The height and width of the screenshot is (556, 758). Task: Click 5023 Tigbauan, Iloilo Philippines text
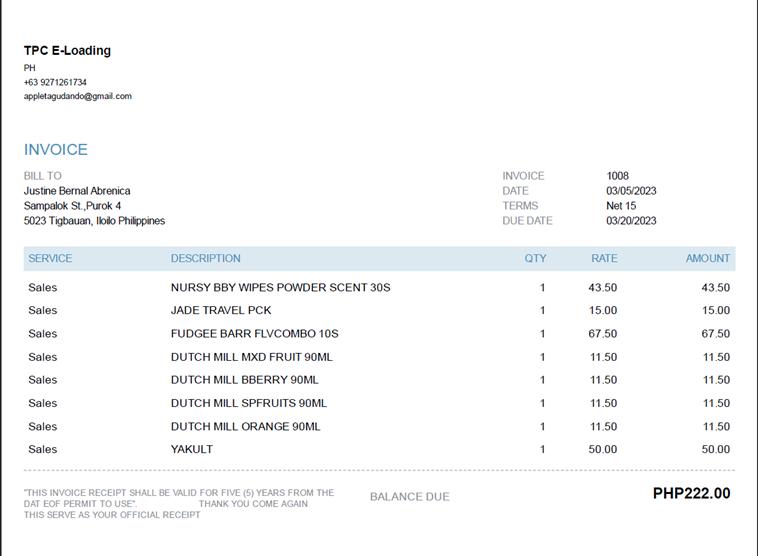pos(94,221)
